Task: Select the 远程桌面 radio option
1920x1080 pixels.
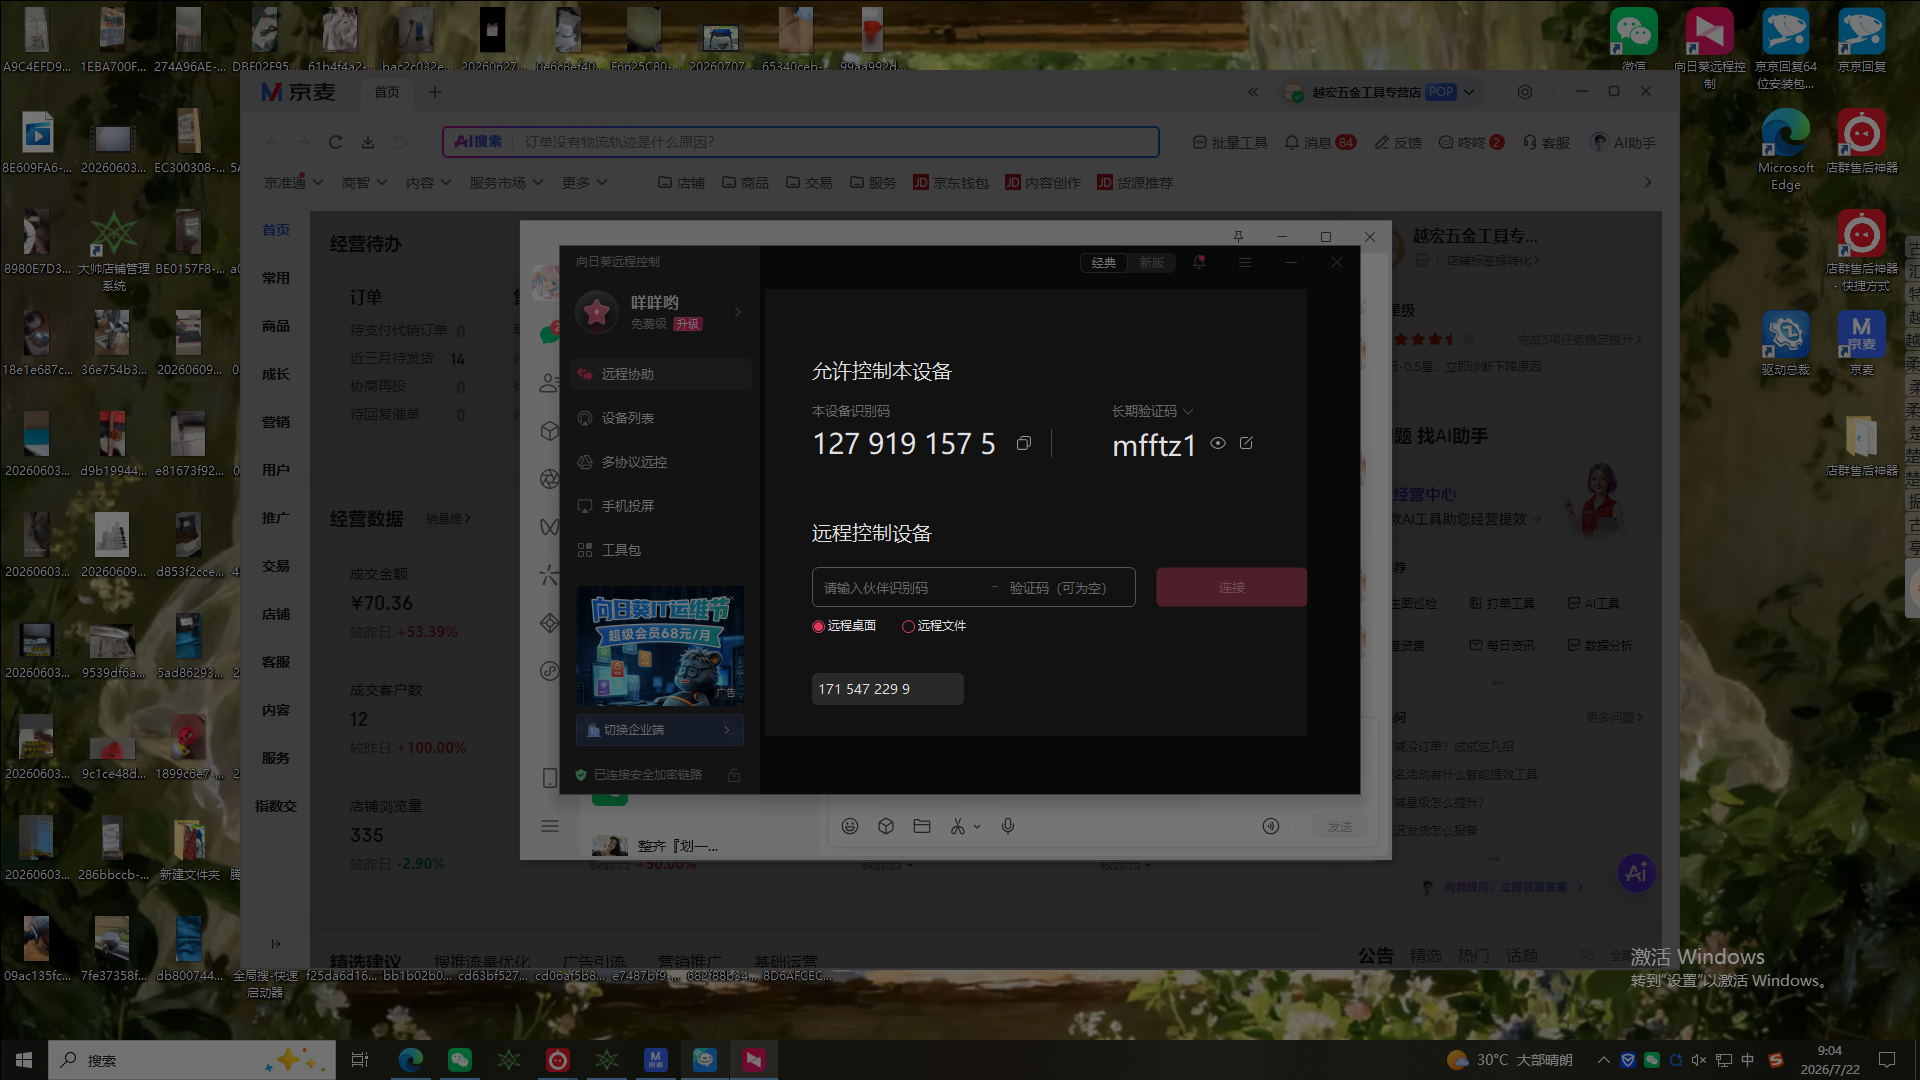Action: 846,626
